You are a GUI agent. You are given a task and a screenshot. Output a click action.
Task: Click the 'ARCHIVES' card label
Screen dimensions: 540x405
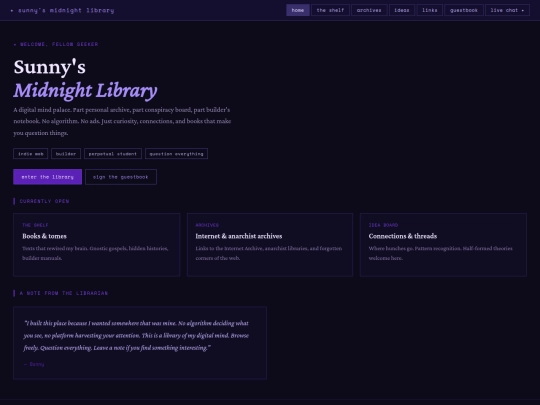207,225
